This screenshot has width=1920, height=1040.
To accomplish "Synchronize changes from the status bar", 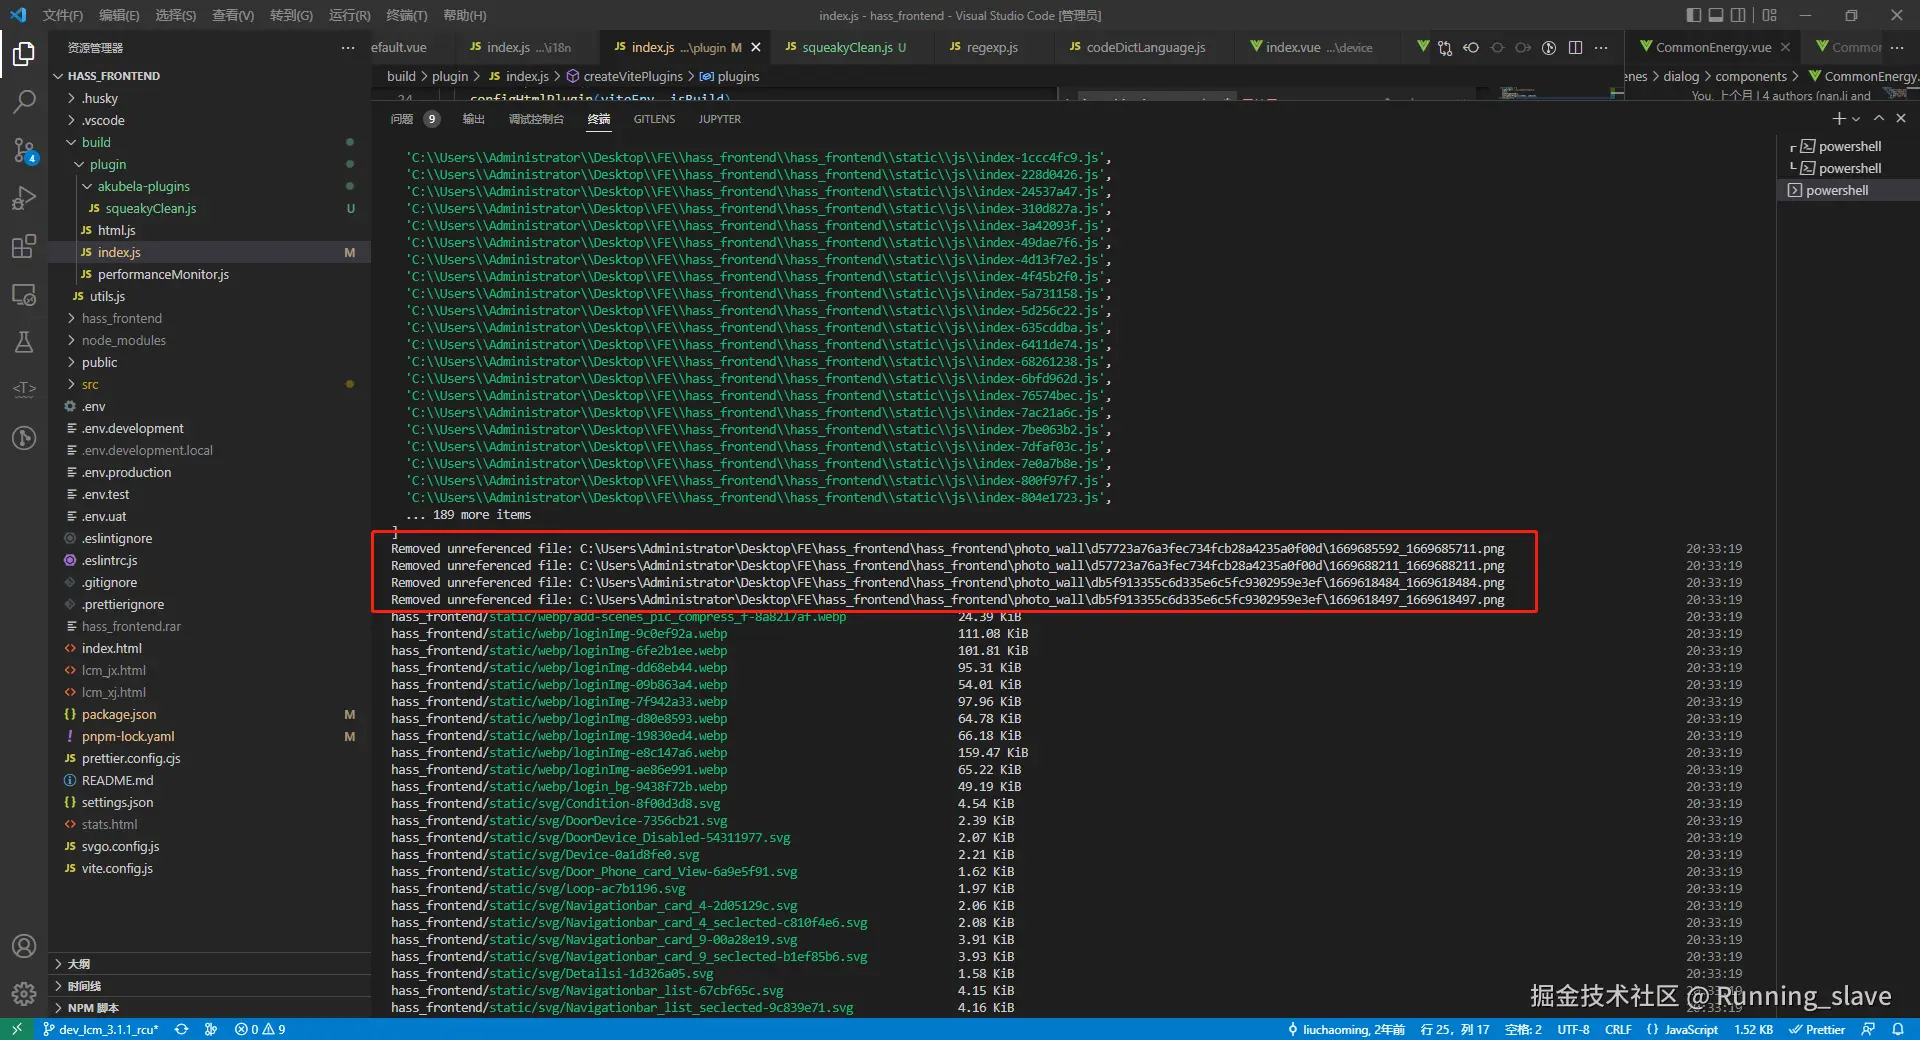I will 181,1029.
